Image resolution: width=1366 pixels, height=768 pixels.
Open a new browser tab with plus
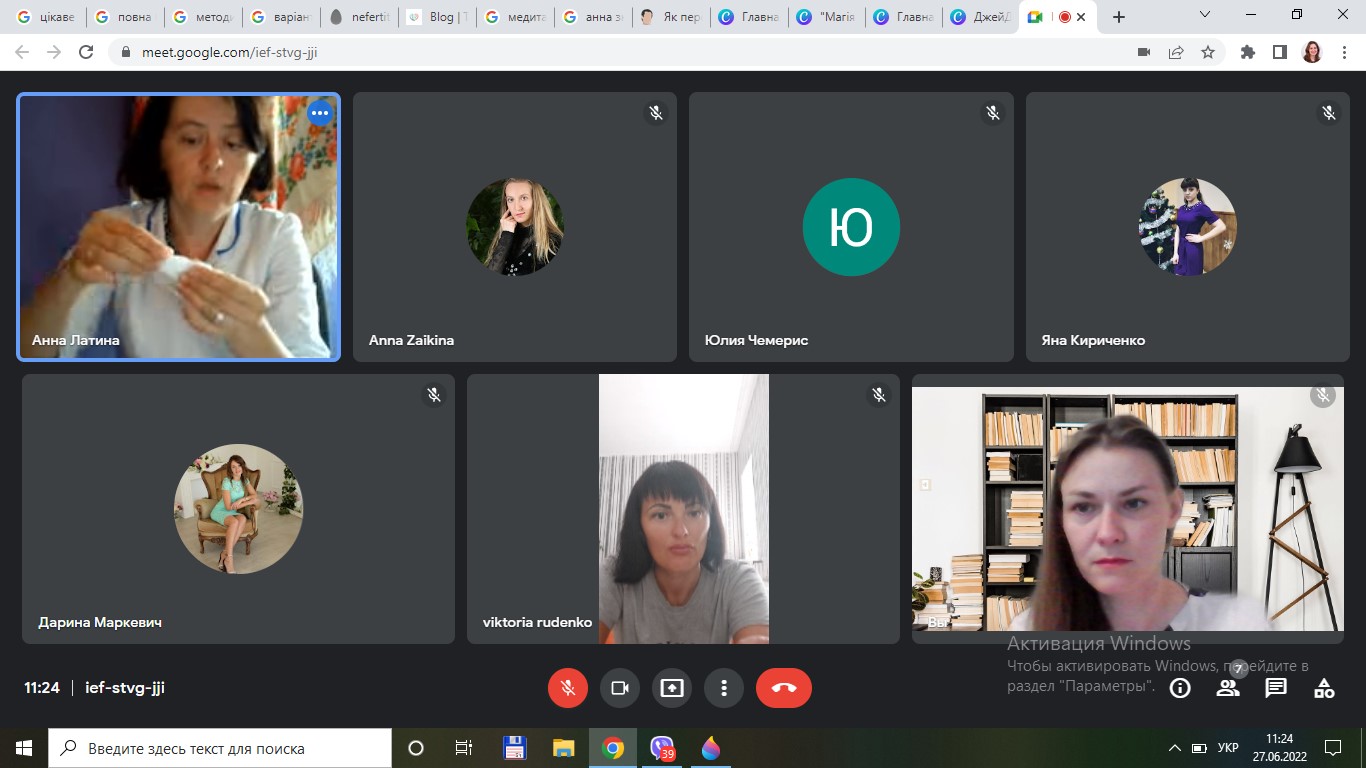click(1119, 17)
